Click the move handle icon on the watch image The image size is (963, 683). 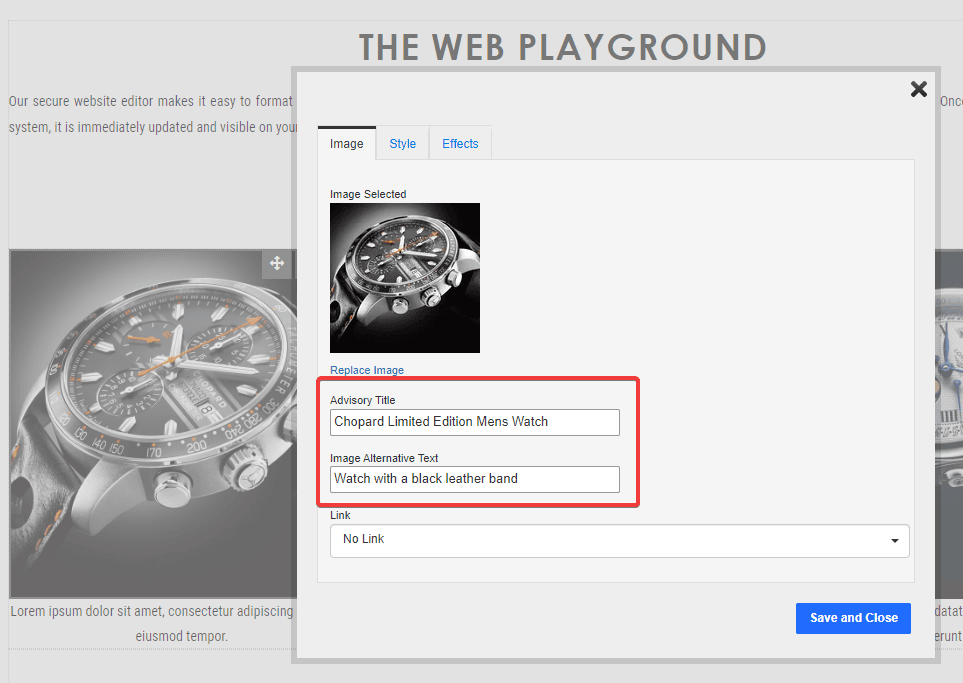(277, 264)
